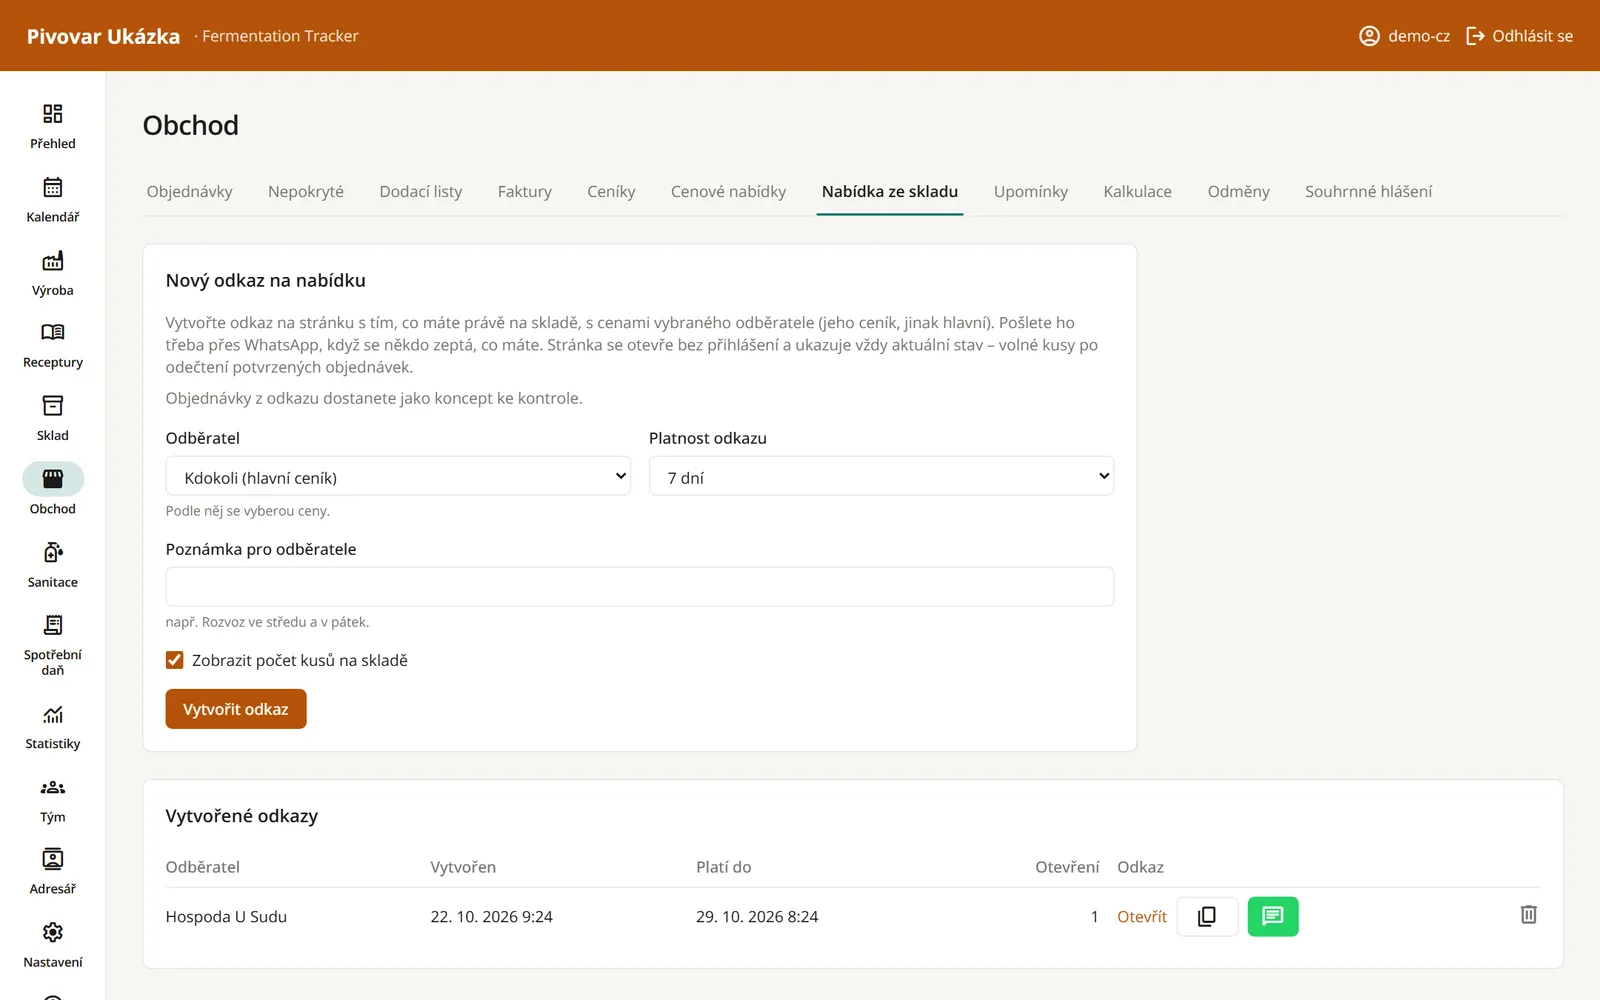Switch to the Dodací listy tab
The image size is (1600, 1000).
point(421,192)
